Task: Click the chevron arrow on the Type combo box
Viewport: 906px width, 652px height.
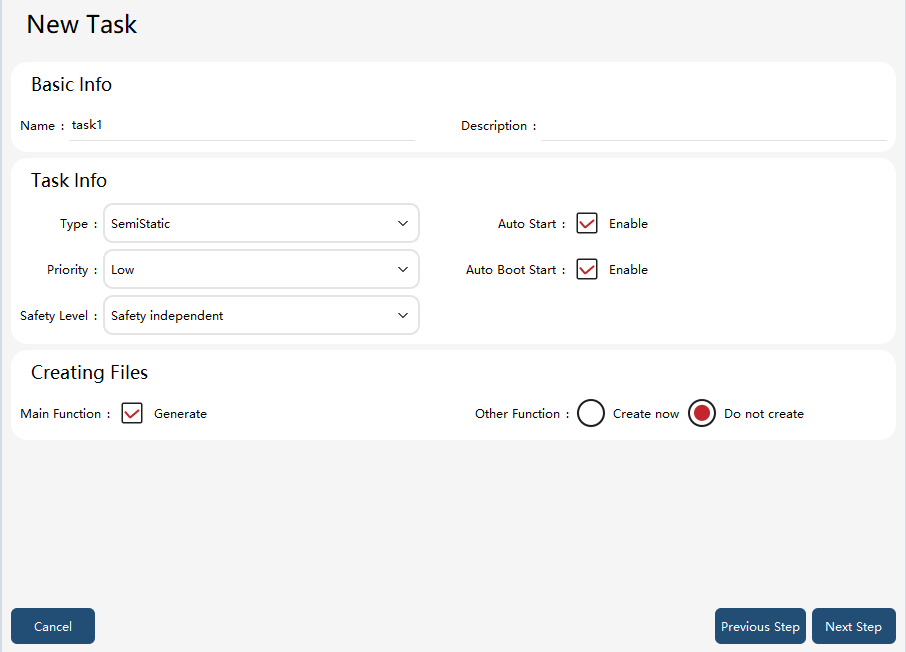Action: (403, 223)
